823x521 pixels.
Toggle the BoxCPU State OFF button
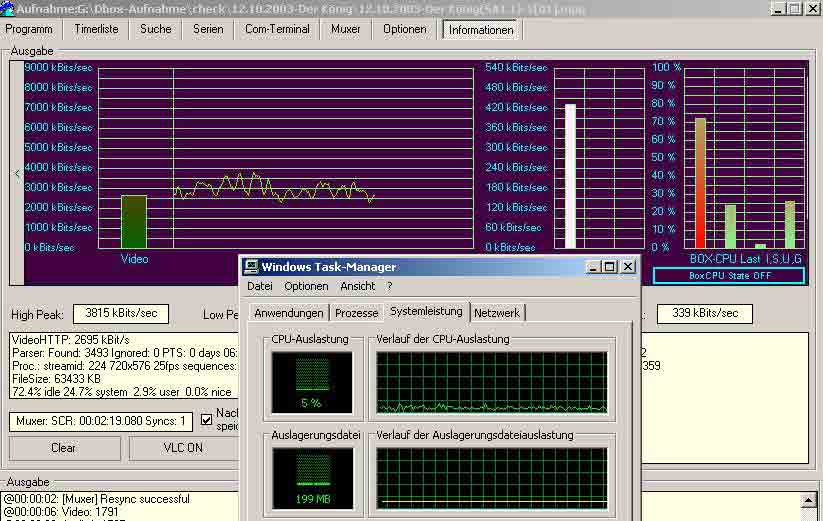coord(729,276)
